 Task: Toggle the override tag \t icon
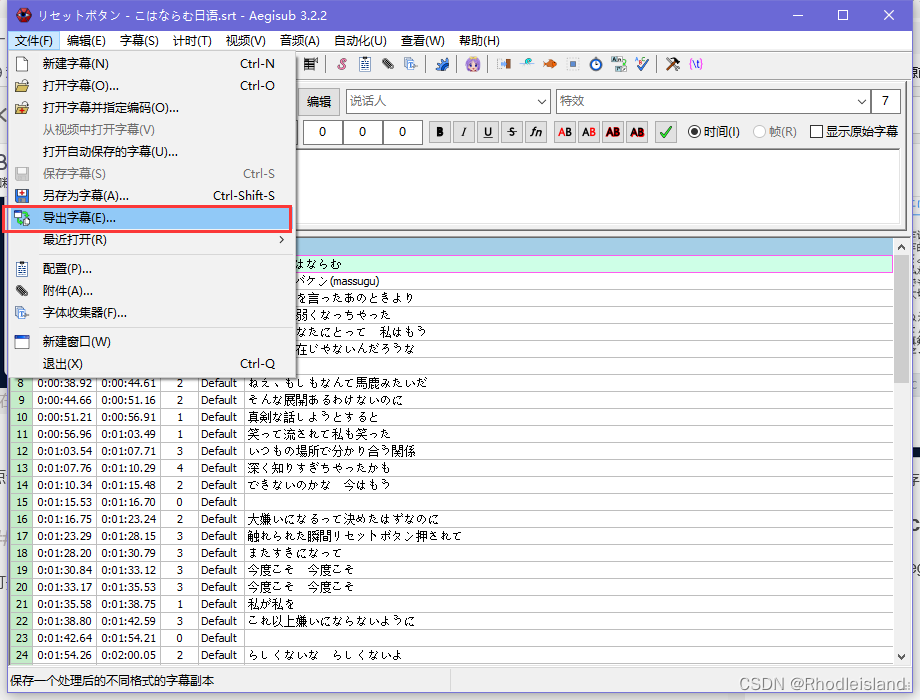point(696,64)
